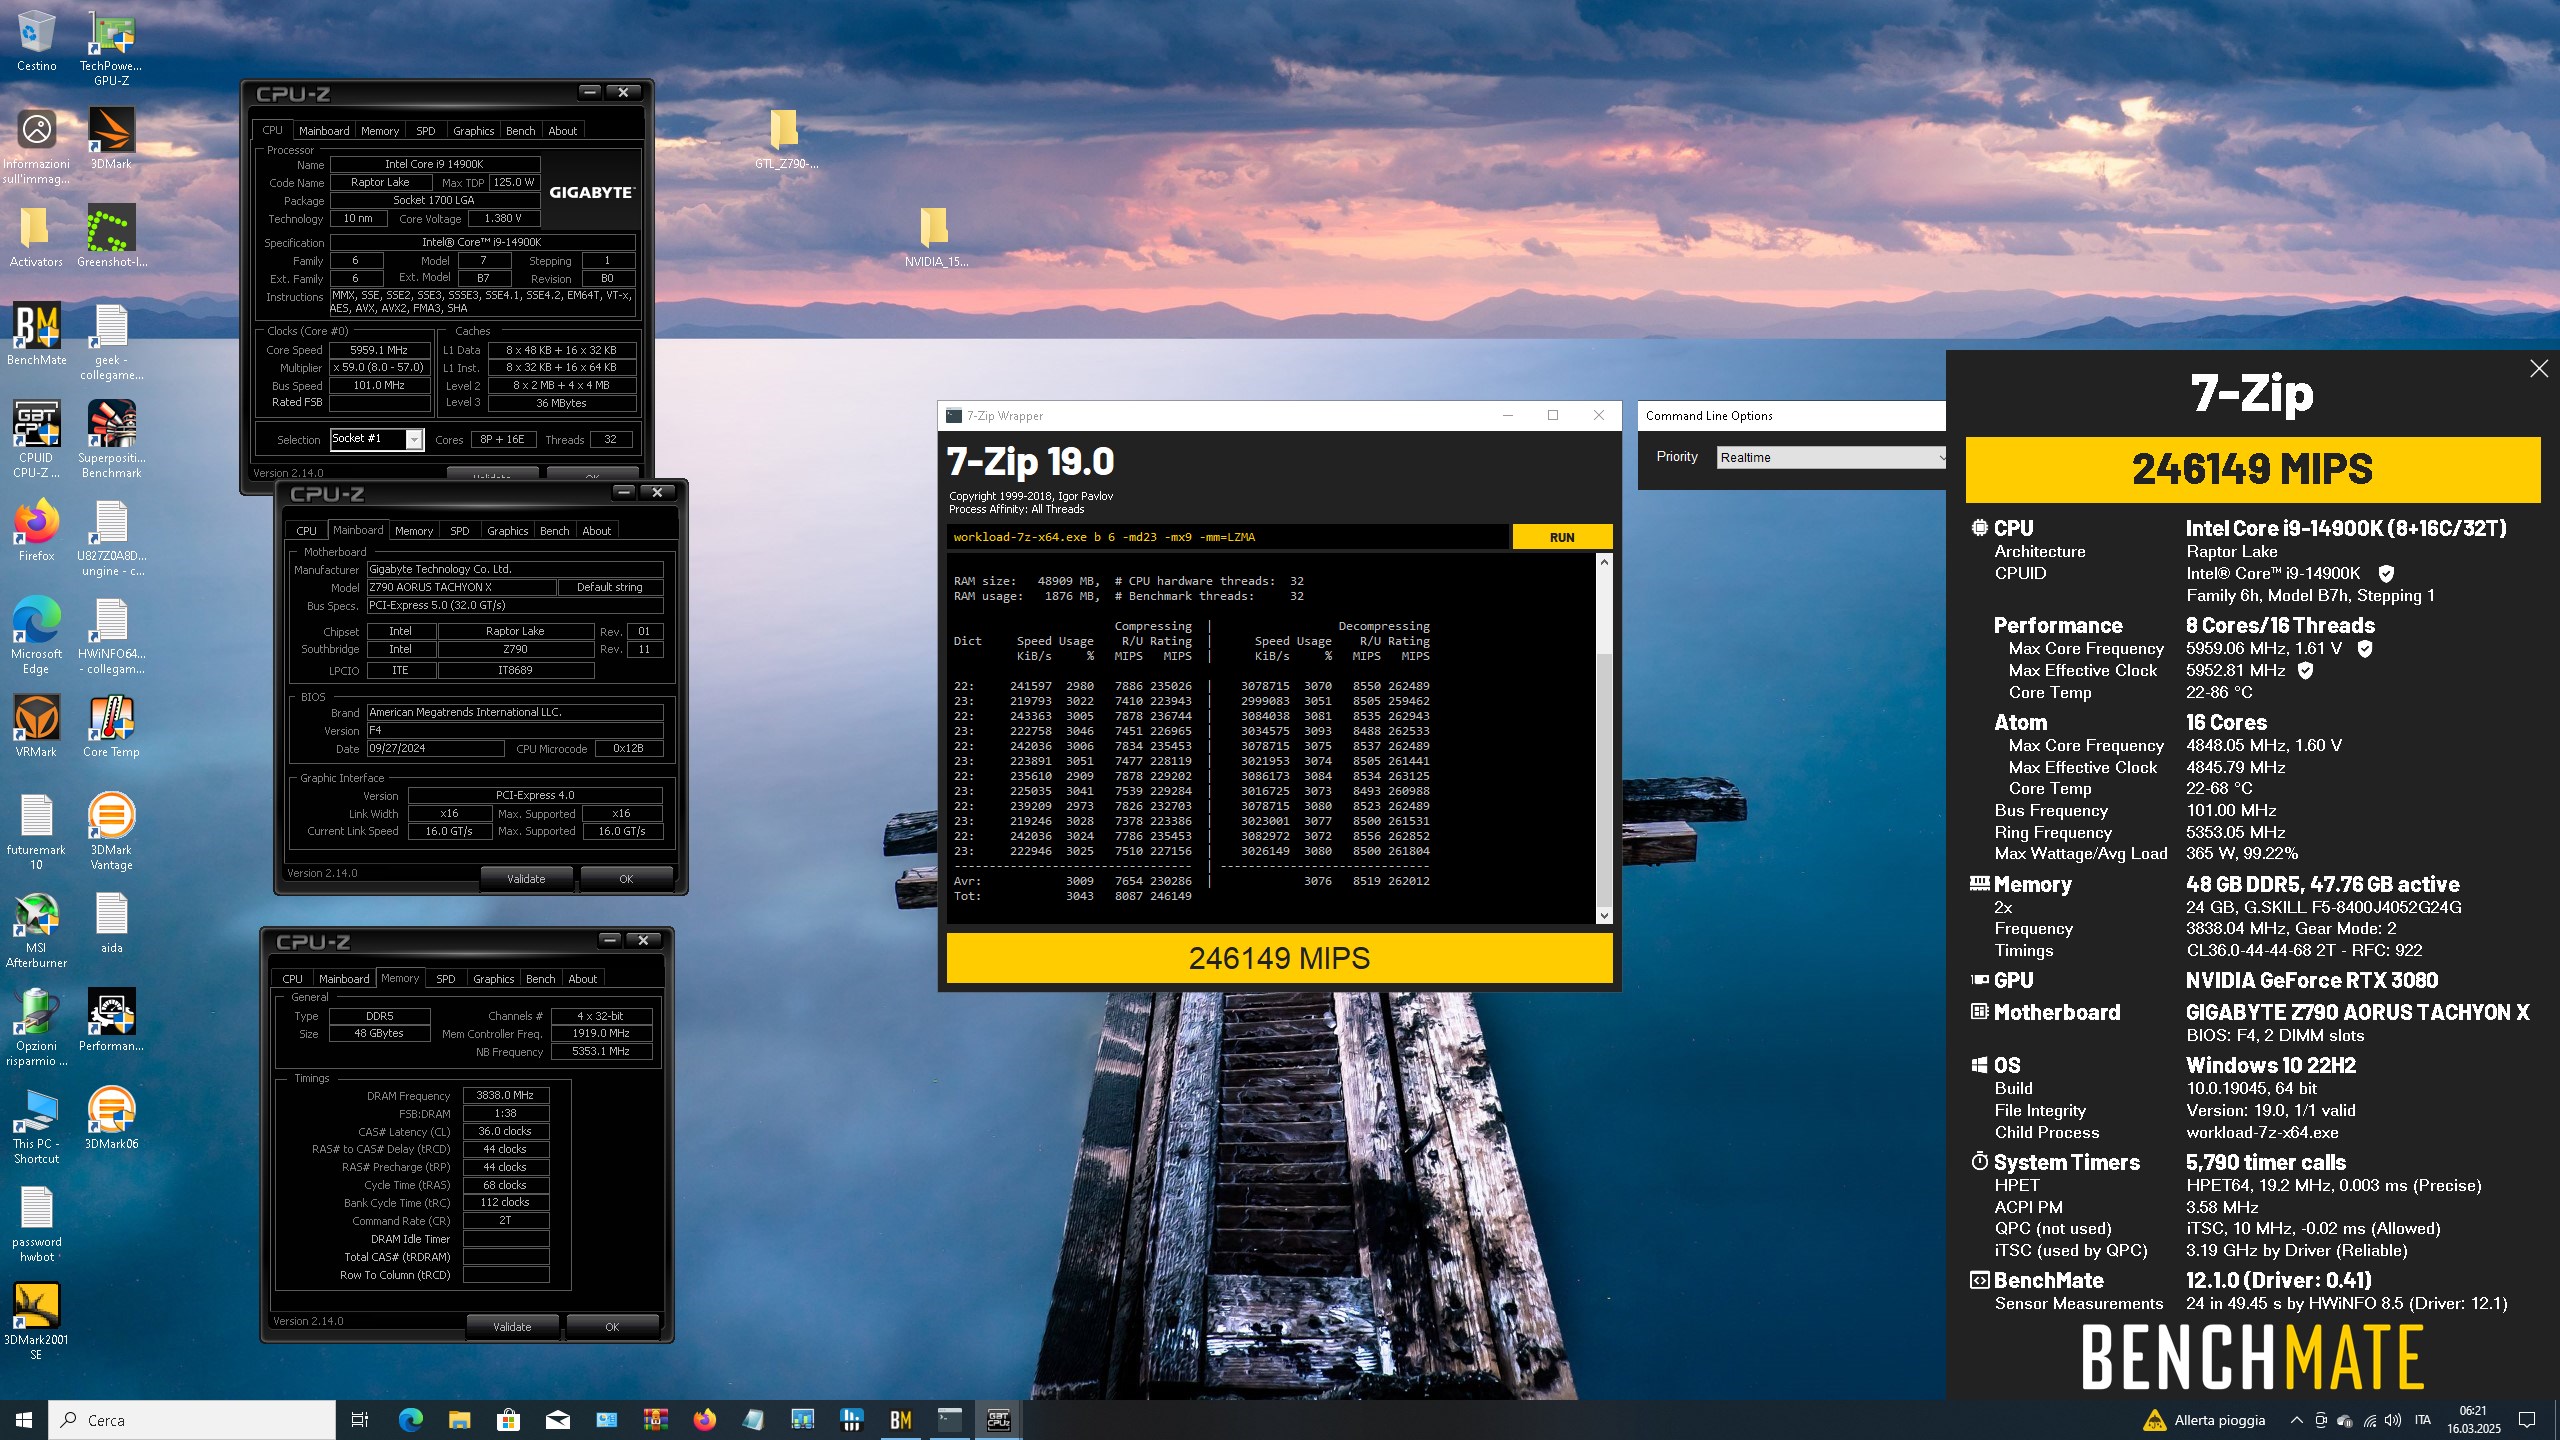Click the Allerta pioggia weather alert
Screen dimensions: 2560x1440
2205,1420
